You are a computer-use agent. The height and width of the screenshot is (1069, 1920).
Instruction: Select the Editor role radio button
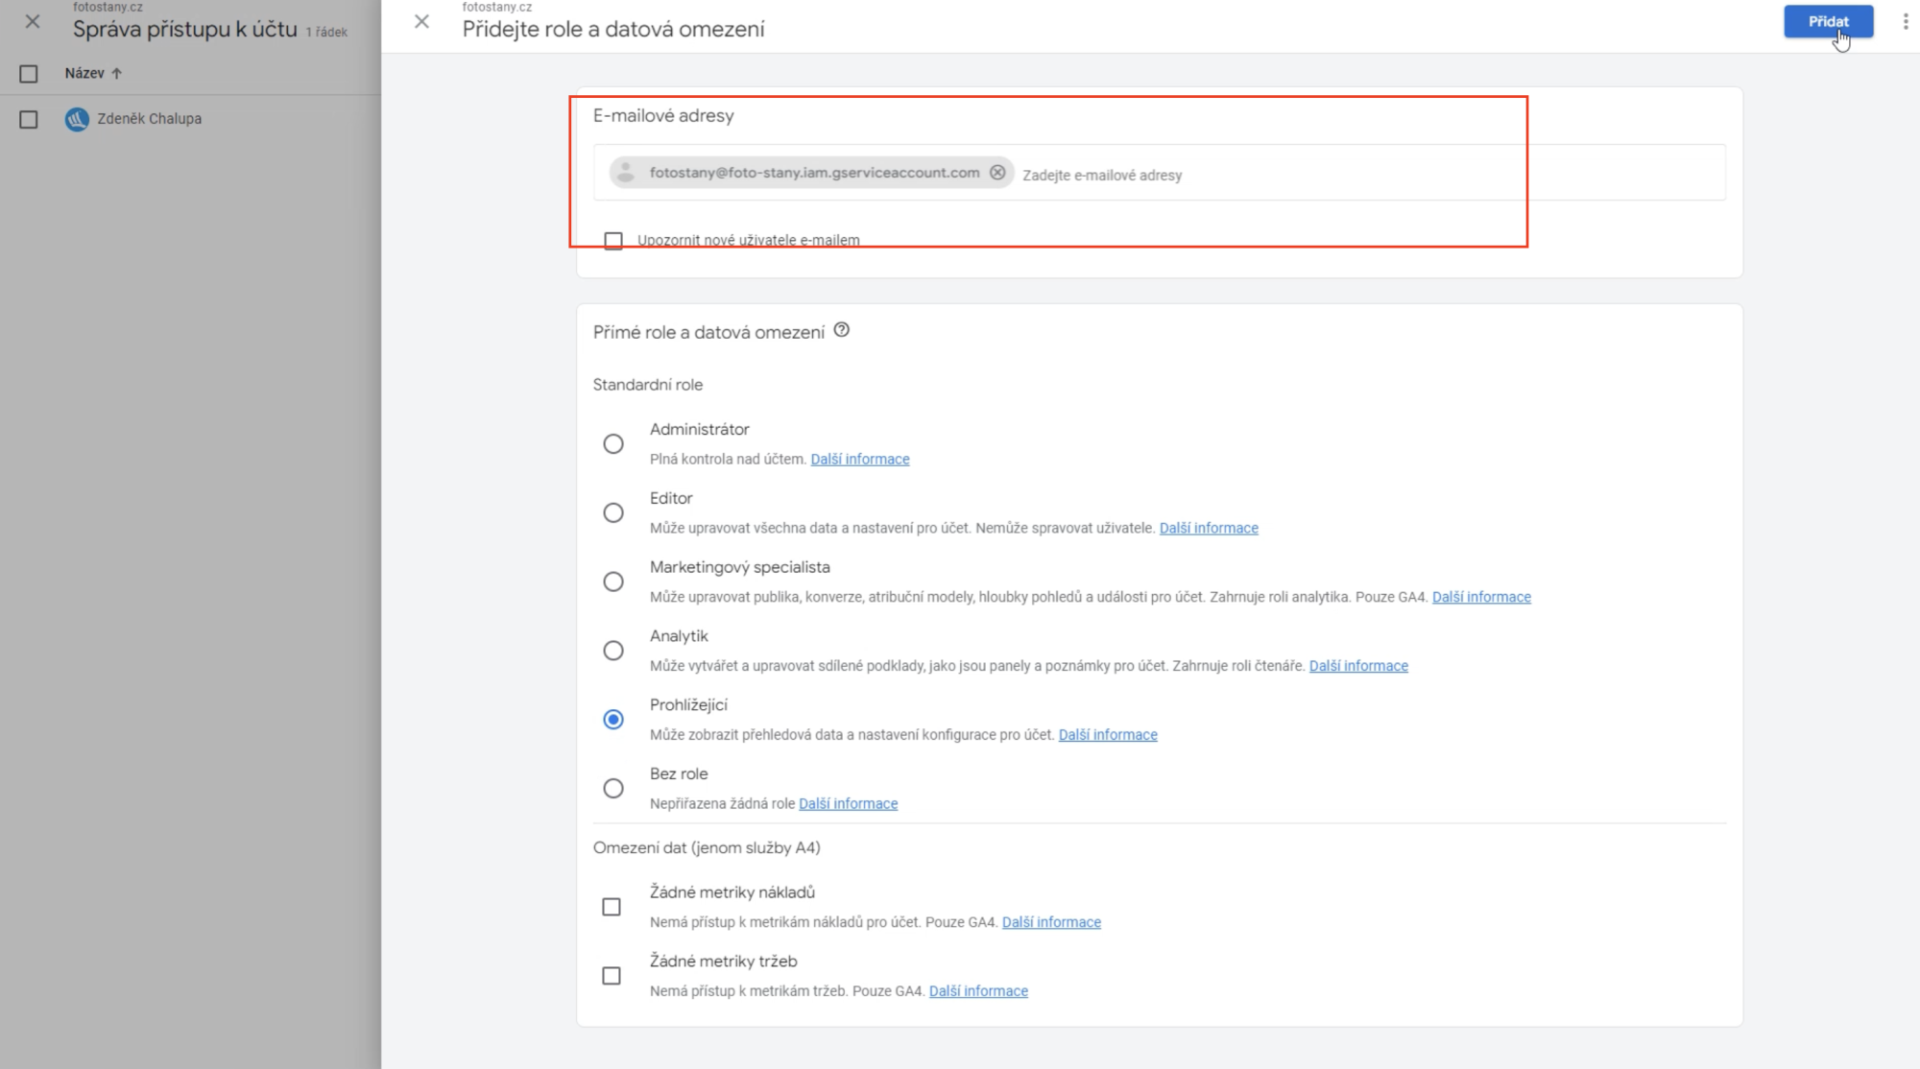(x=613, y=513)
